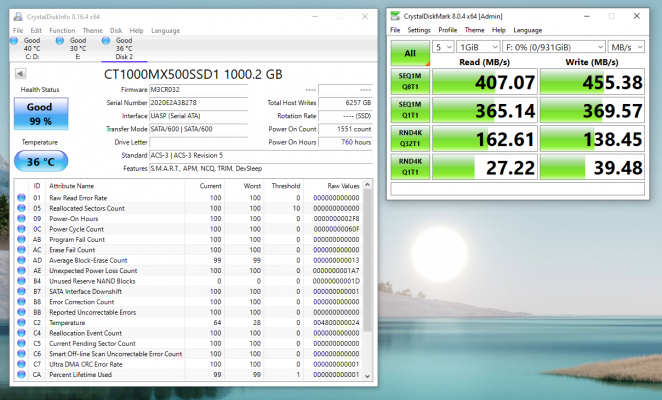This screenshot has height=400, width=662.
Task: Click the Threshold column header
Action: [x=286, y=186]
